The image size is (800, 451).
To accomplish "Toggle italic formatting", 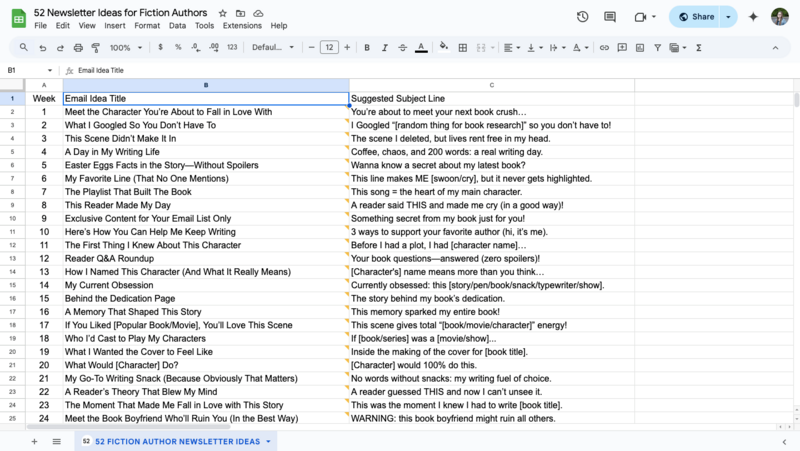I will (385, 47).
